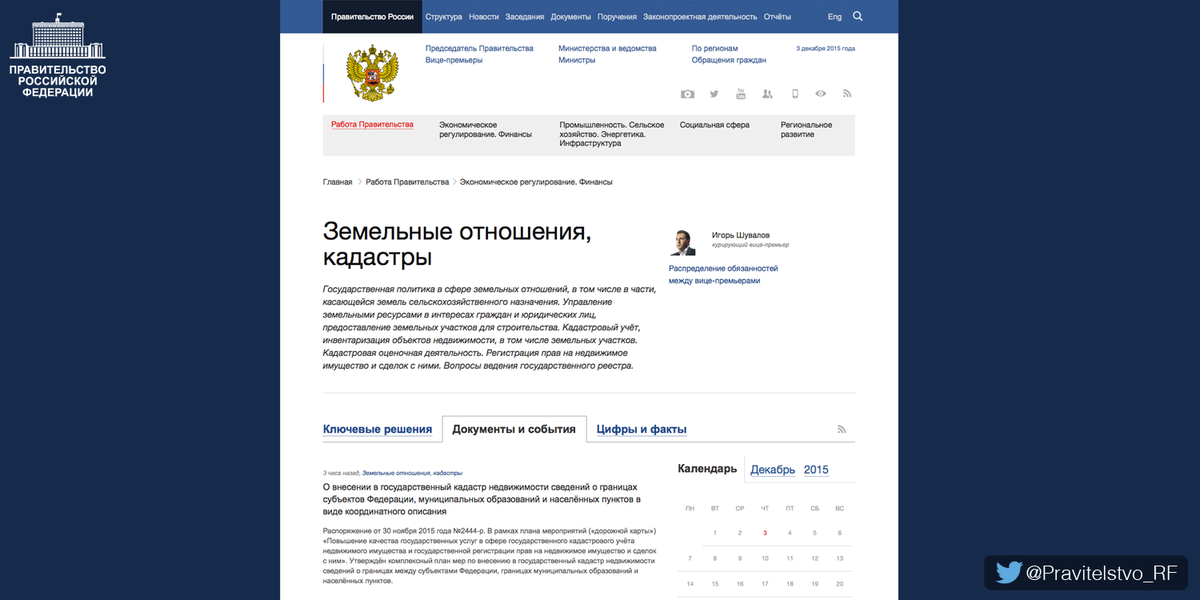
Task: Open the Вице-премьеры link
Action: coord(454,60)
